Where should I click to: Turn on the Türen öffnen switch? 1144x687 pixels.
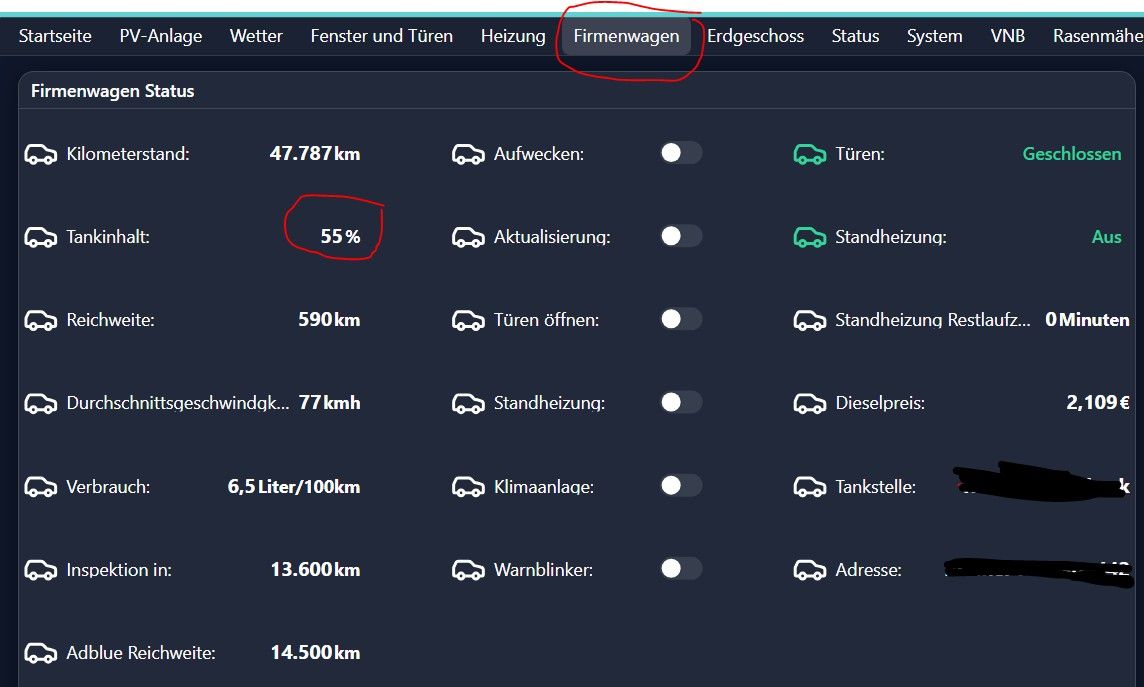[x=680, y=319]
